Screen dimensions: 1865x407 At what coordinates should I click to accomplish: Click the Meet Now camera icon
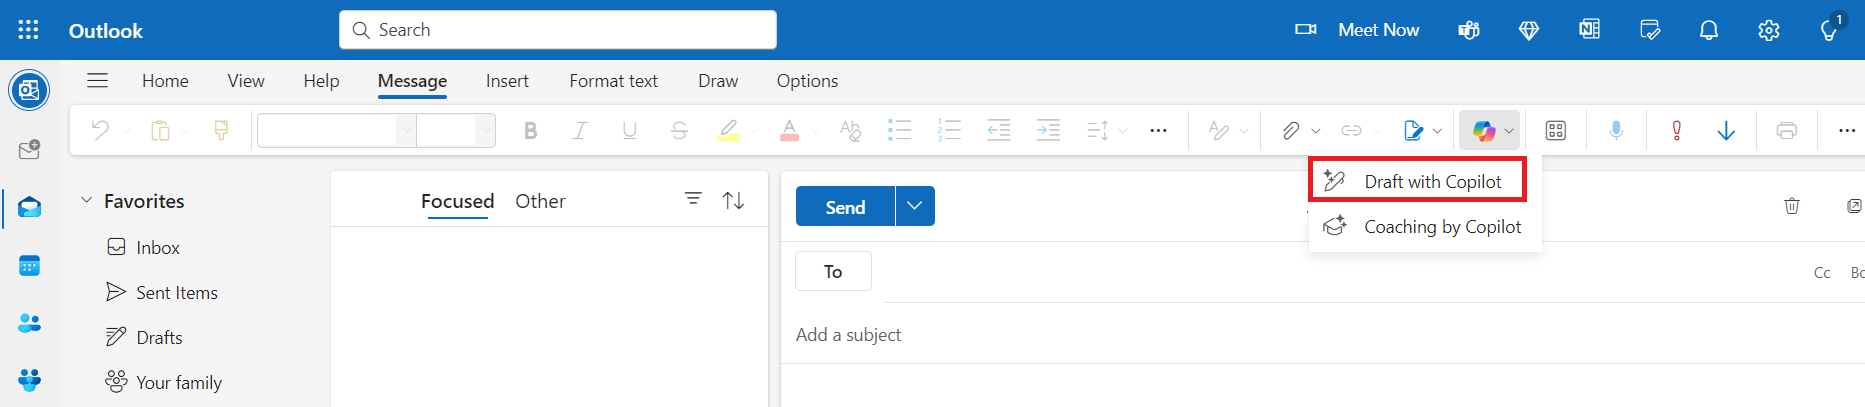[x=1306, y=30]
